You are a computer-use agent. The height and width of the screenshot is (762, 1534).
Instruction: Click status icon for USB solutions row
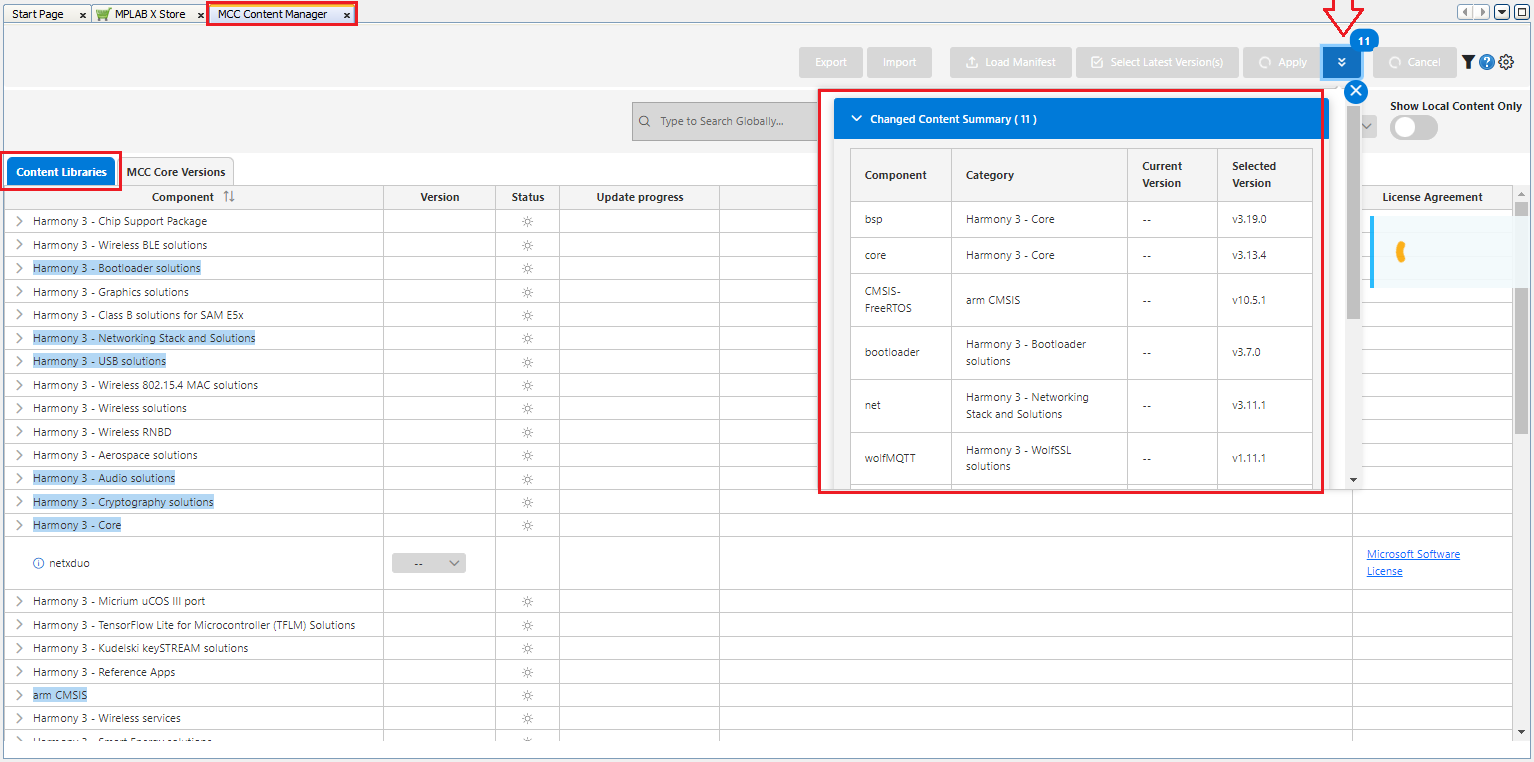point(527,361)
